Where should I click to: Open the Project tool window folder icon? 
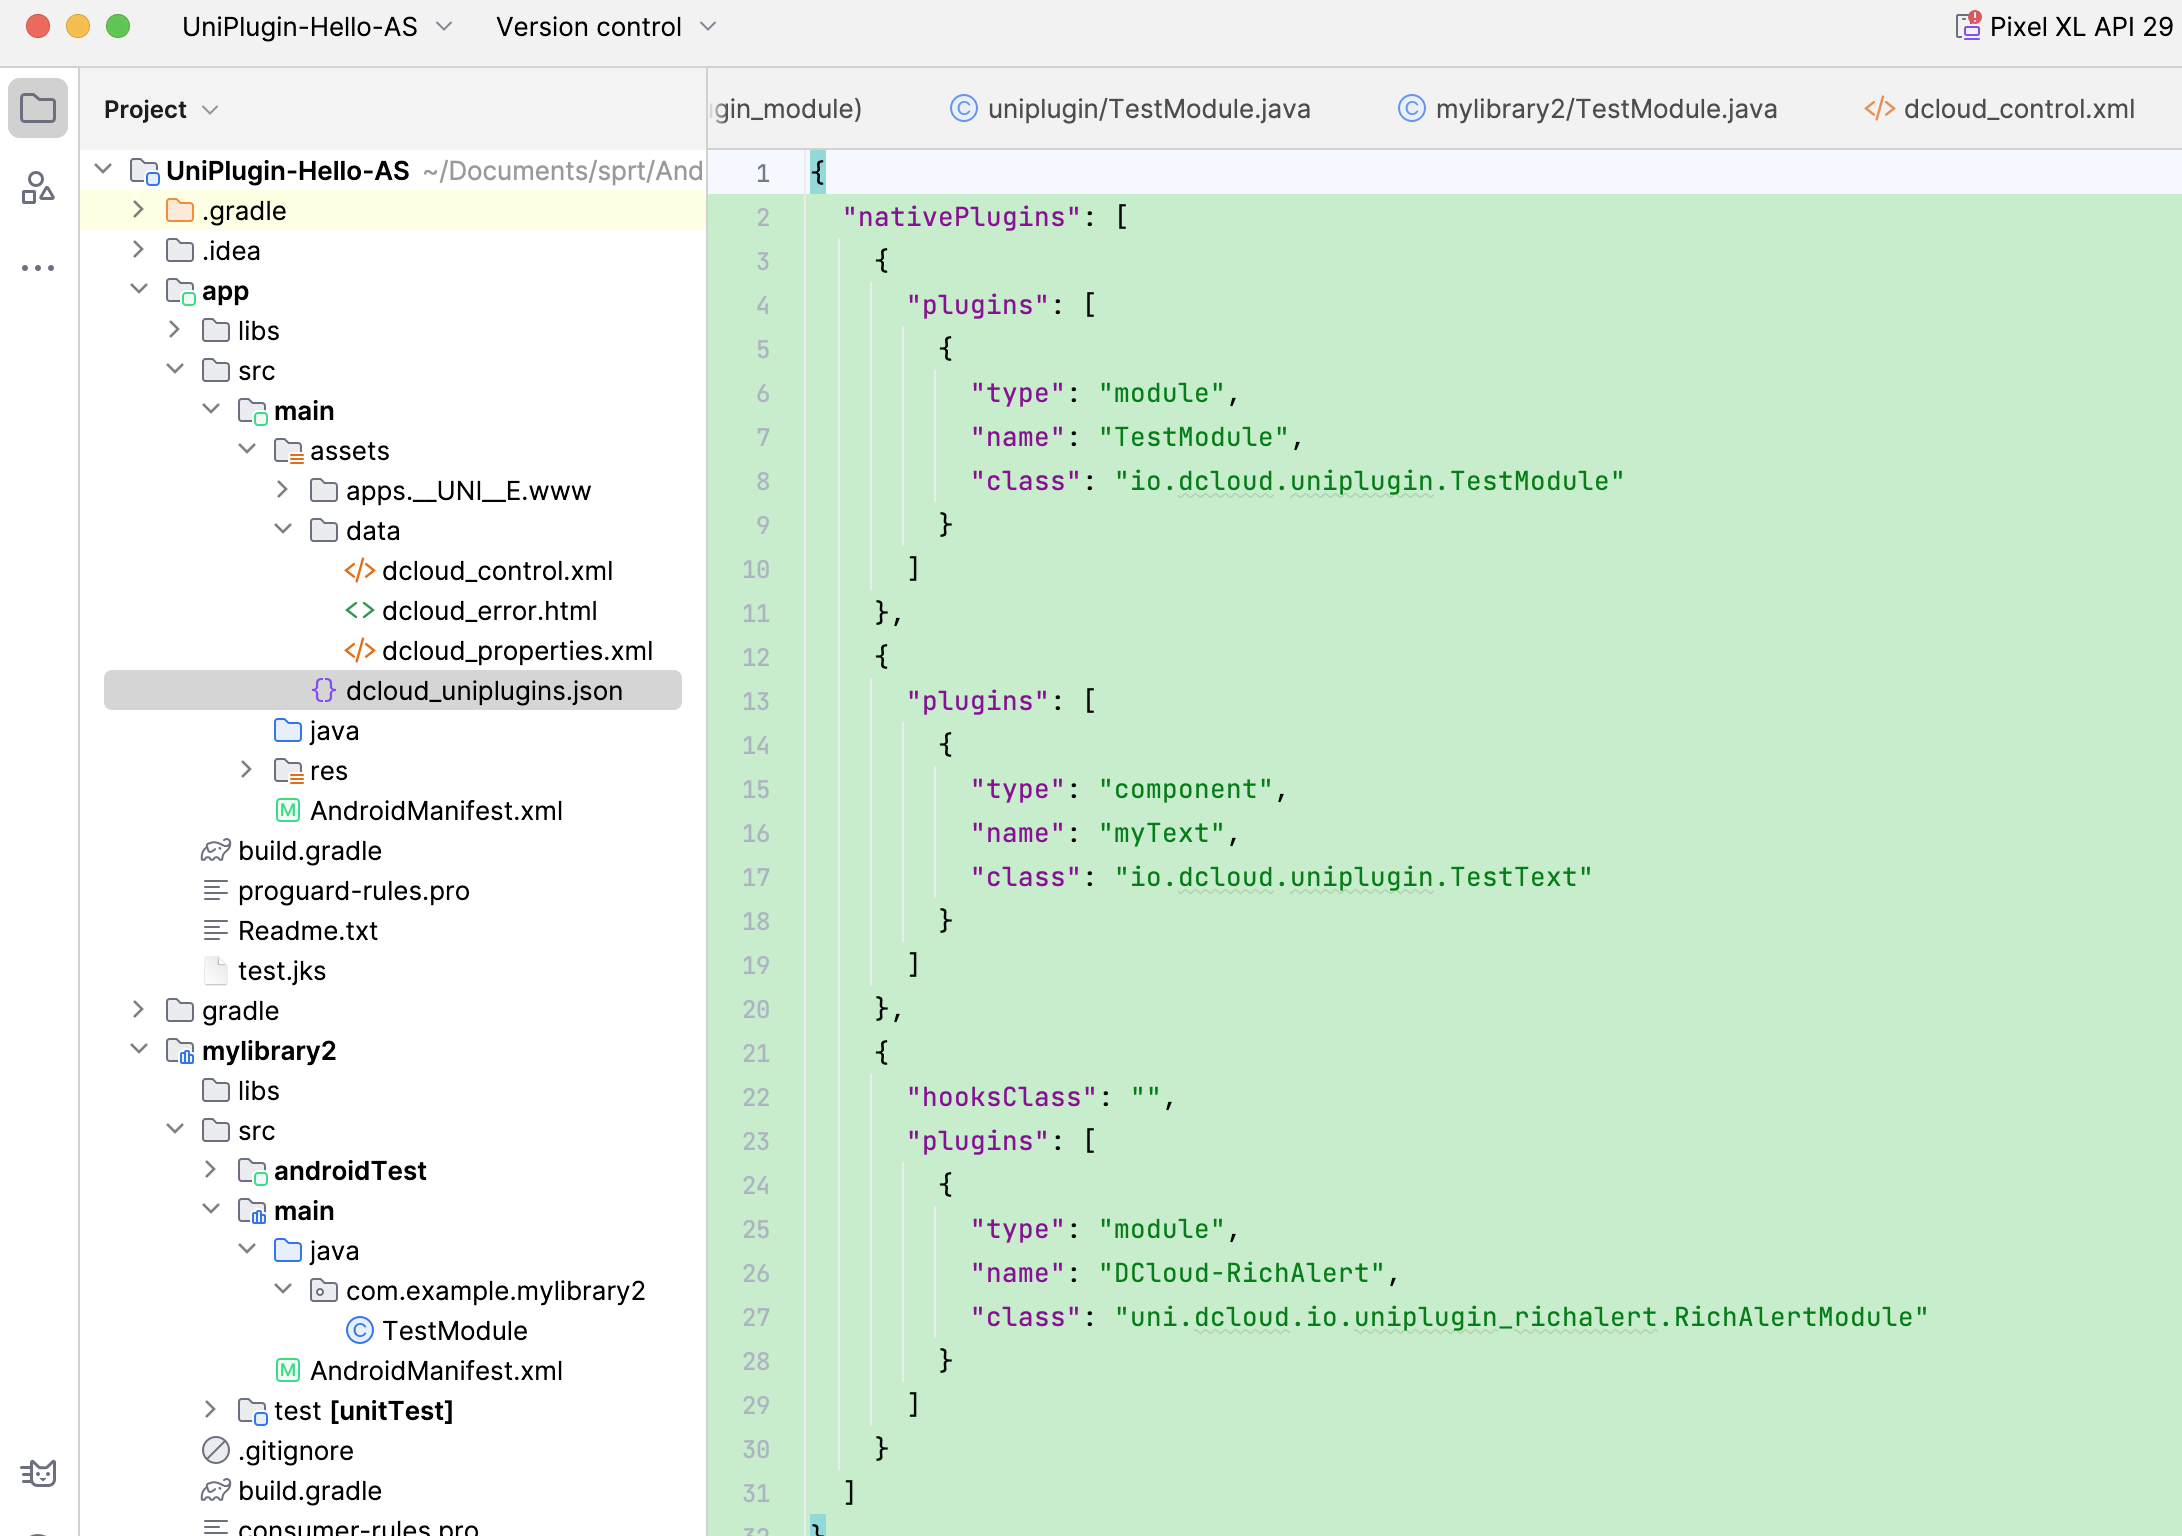(38, 108)
